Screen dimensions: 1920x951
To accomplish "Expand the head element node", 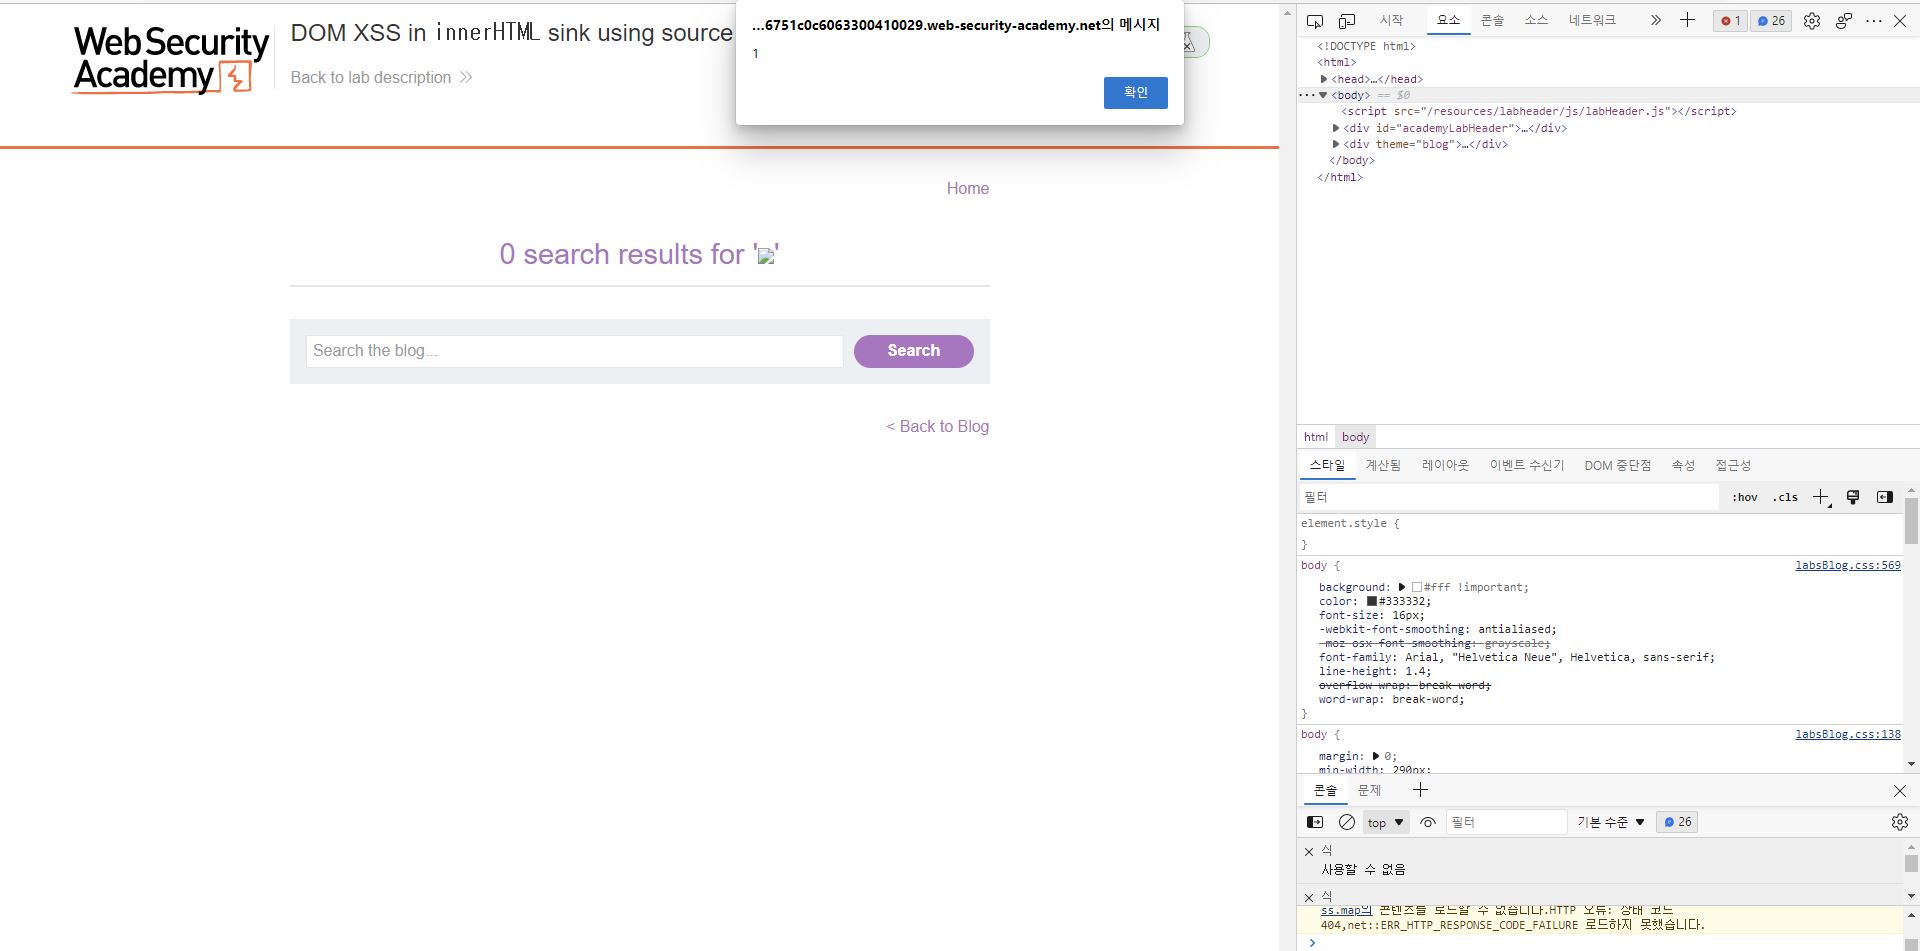I will coord(1324,79).
